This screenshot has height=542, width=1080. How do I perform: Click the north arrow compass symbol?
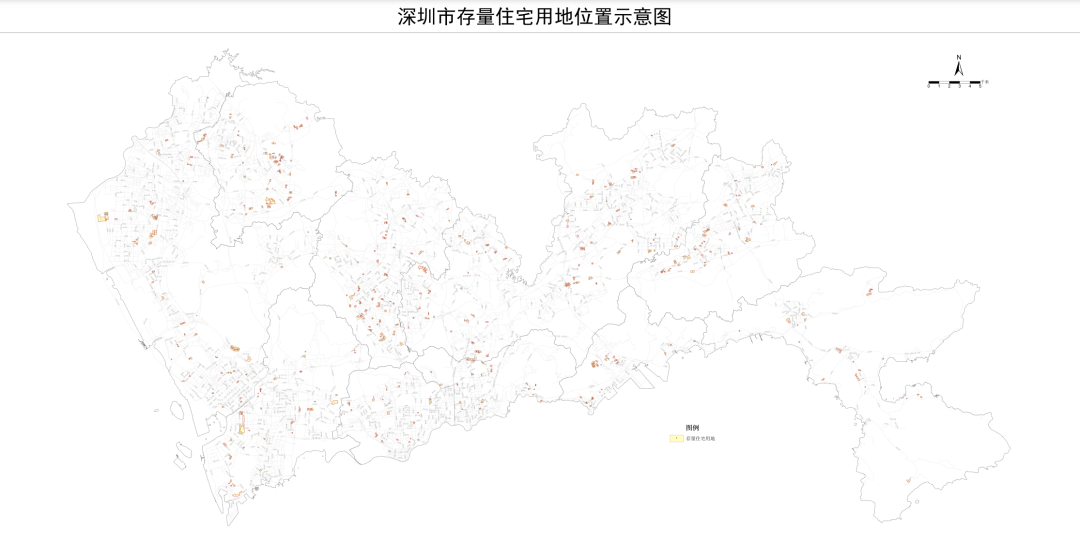pyautogui.click(x=959, y=68)
